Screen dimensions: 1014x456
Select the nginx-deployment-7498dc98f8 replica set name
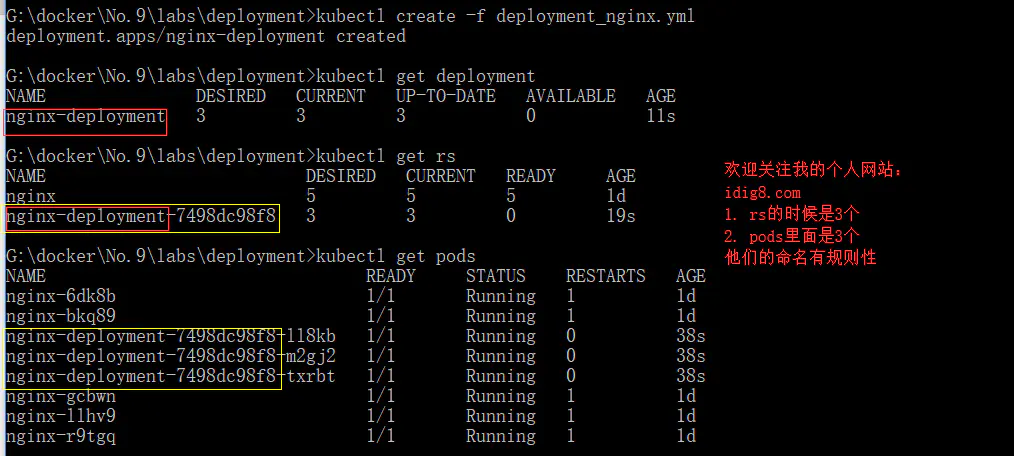(x=141, y=216)
